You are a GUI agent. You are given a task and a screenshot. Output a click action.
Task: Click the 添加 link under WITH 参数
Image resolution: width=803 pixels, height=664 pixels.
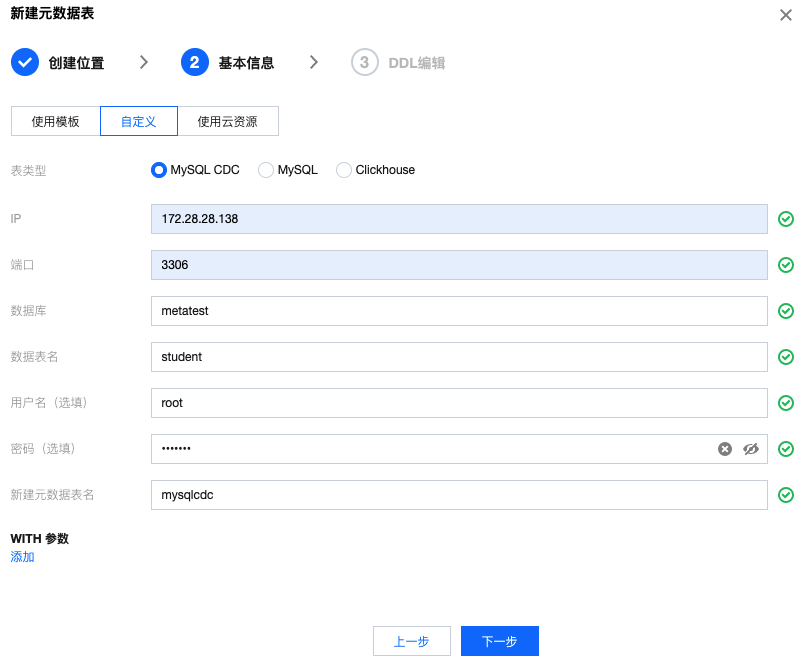23,557
